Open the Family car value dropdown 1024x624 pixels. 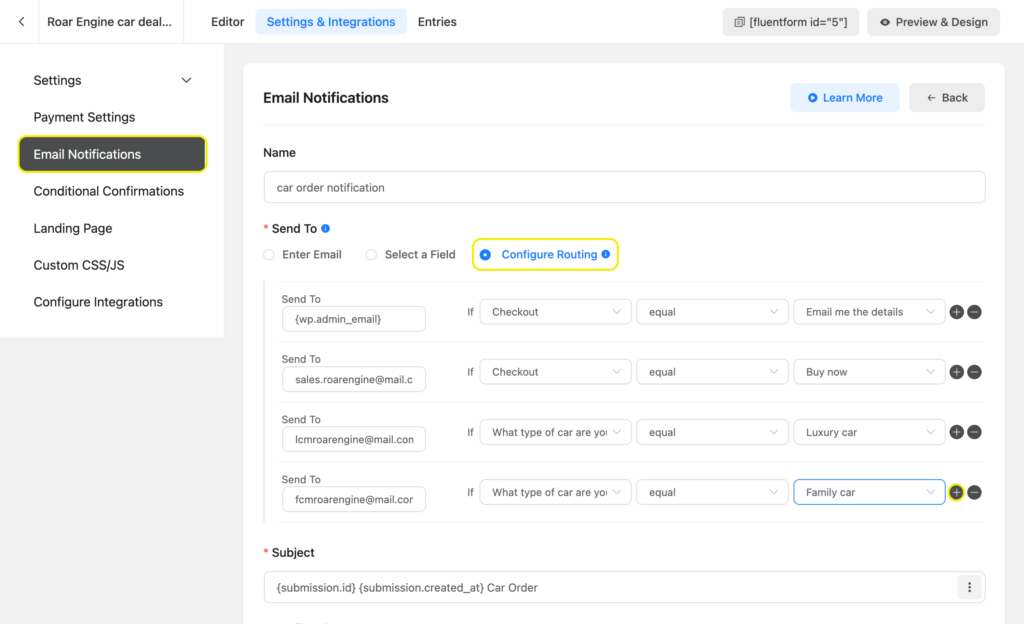pos(869,492)
